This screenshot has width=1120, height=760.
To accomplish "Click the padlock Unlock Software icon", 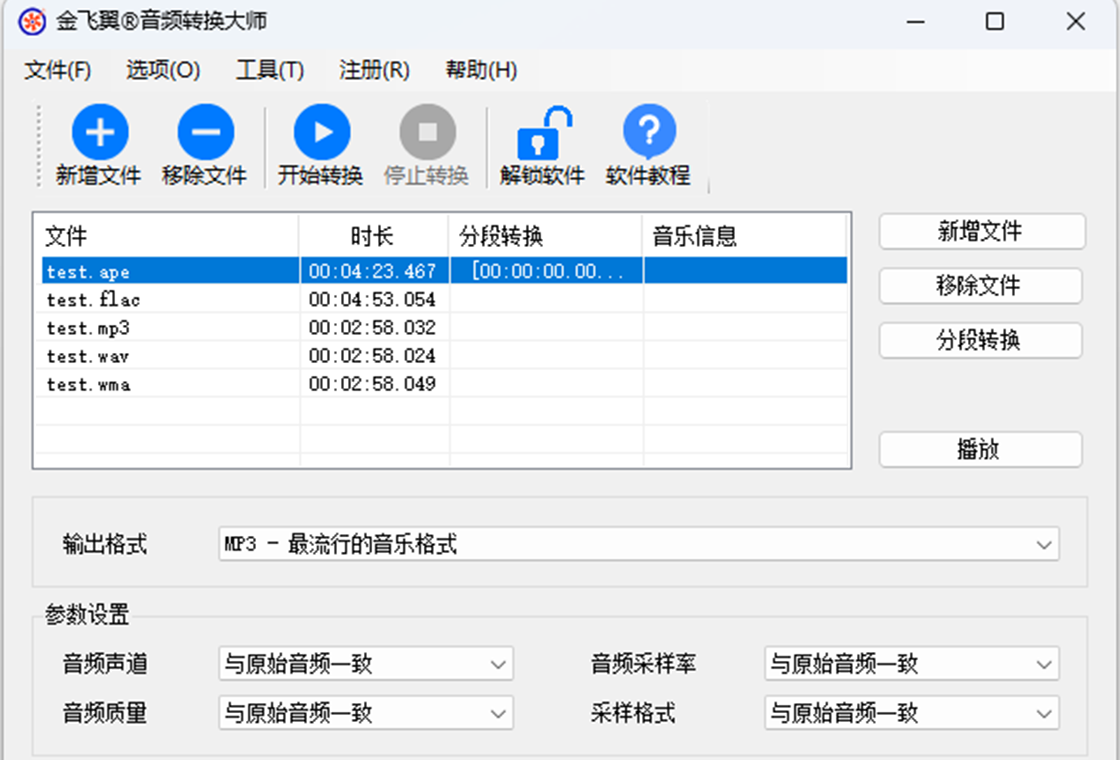I will tap(544, 133).
